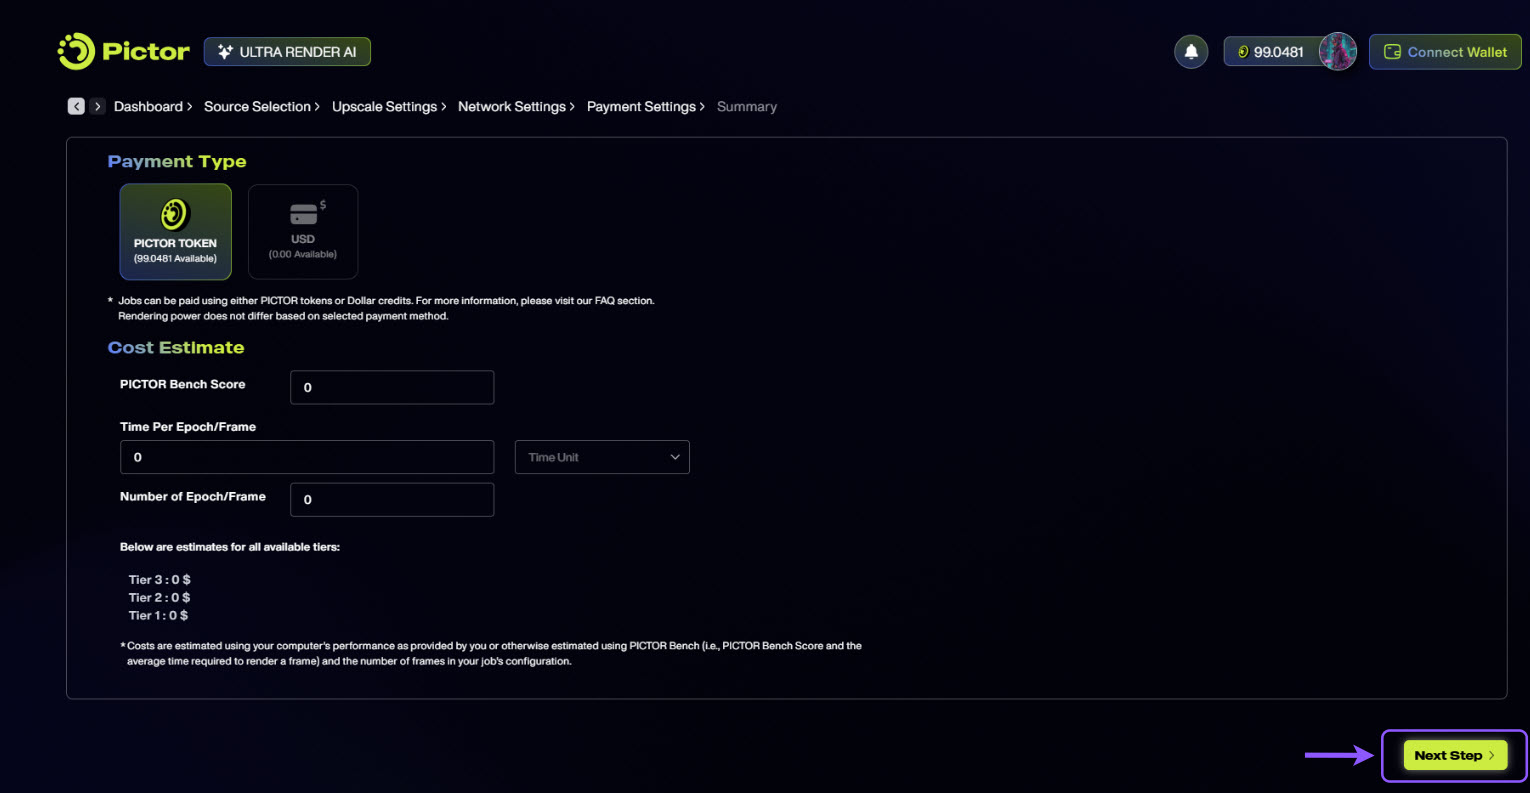Screen dimensions: 1530x793
Task: Click the wallet icon in Connect Wallet
Action: tap(1391, 52)
